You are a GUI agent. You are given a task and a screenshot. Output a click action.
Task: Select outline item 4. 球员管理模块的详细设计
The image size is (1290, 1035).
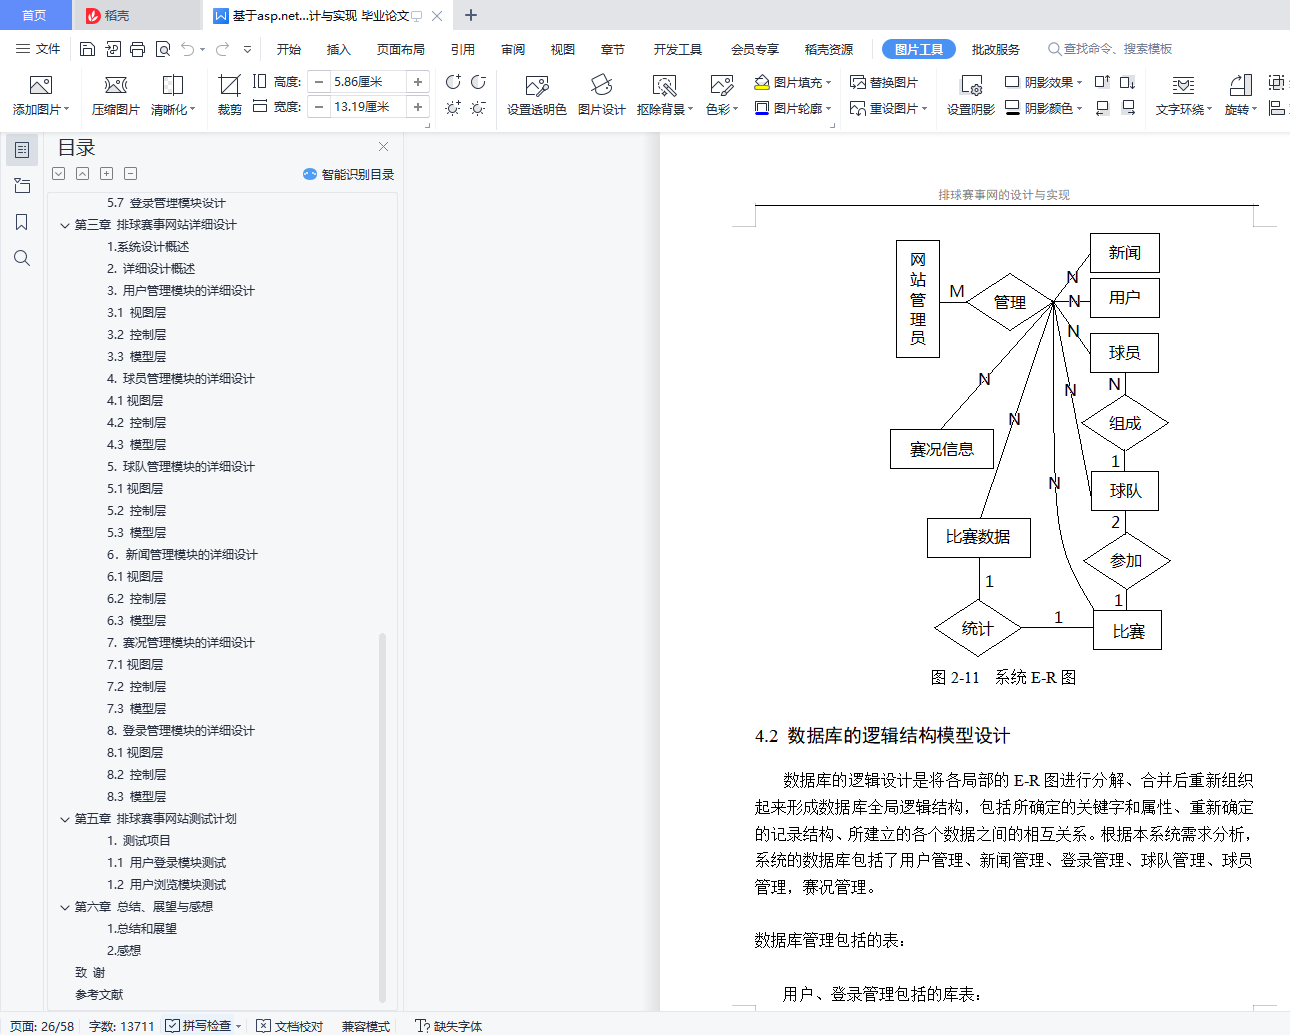coord(181,379)
